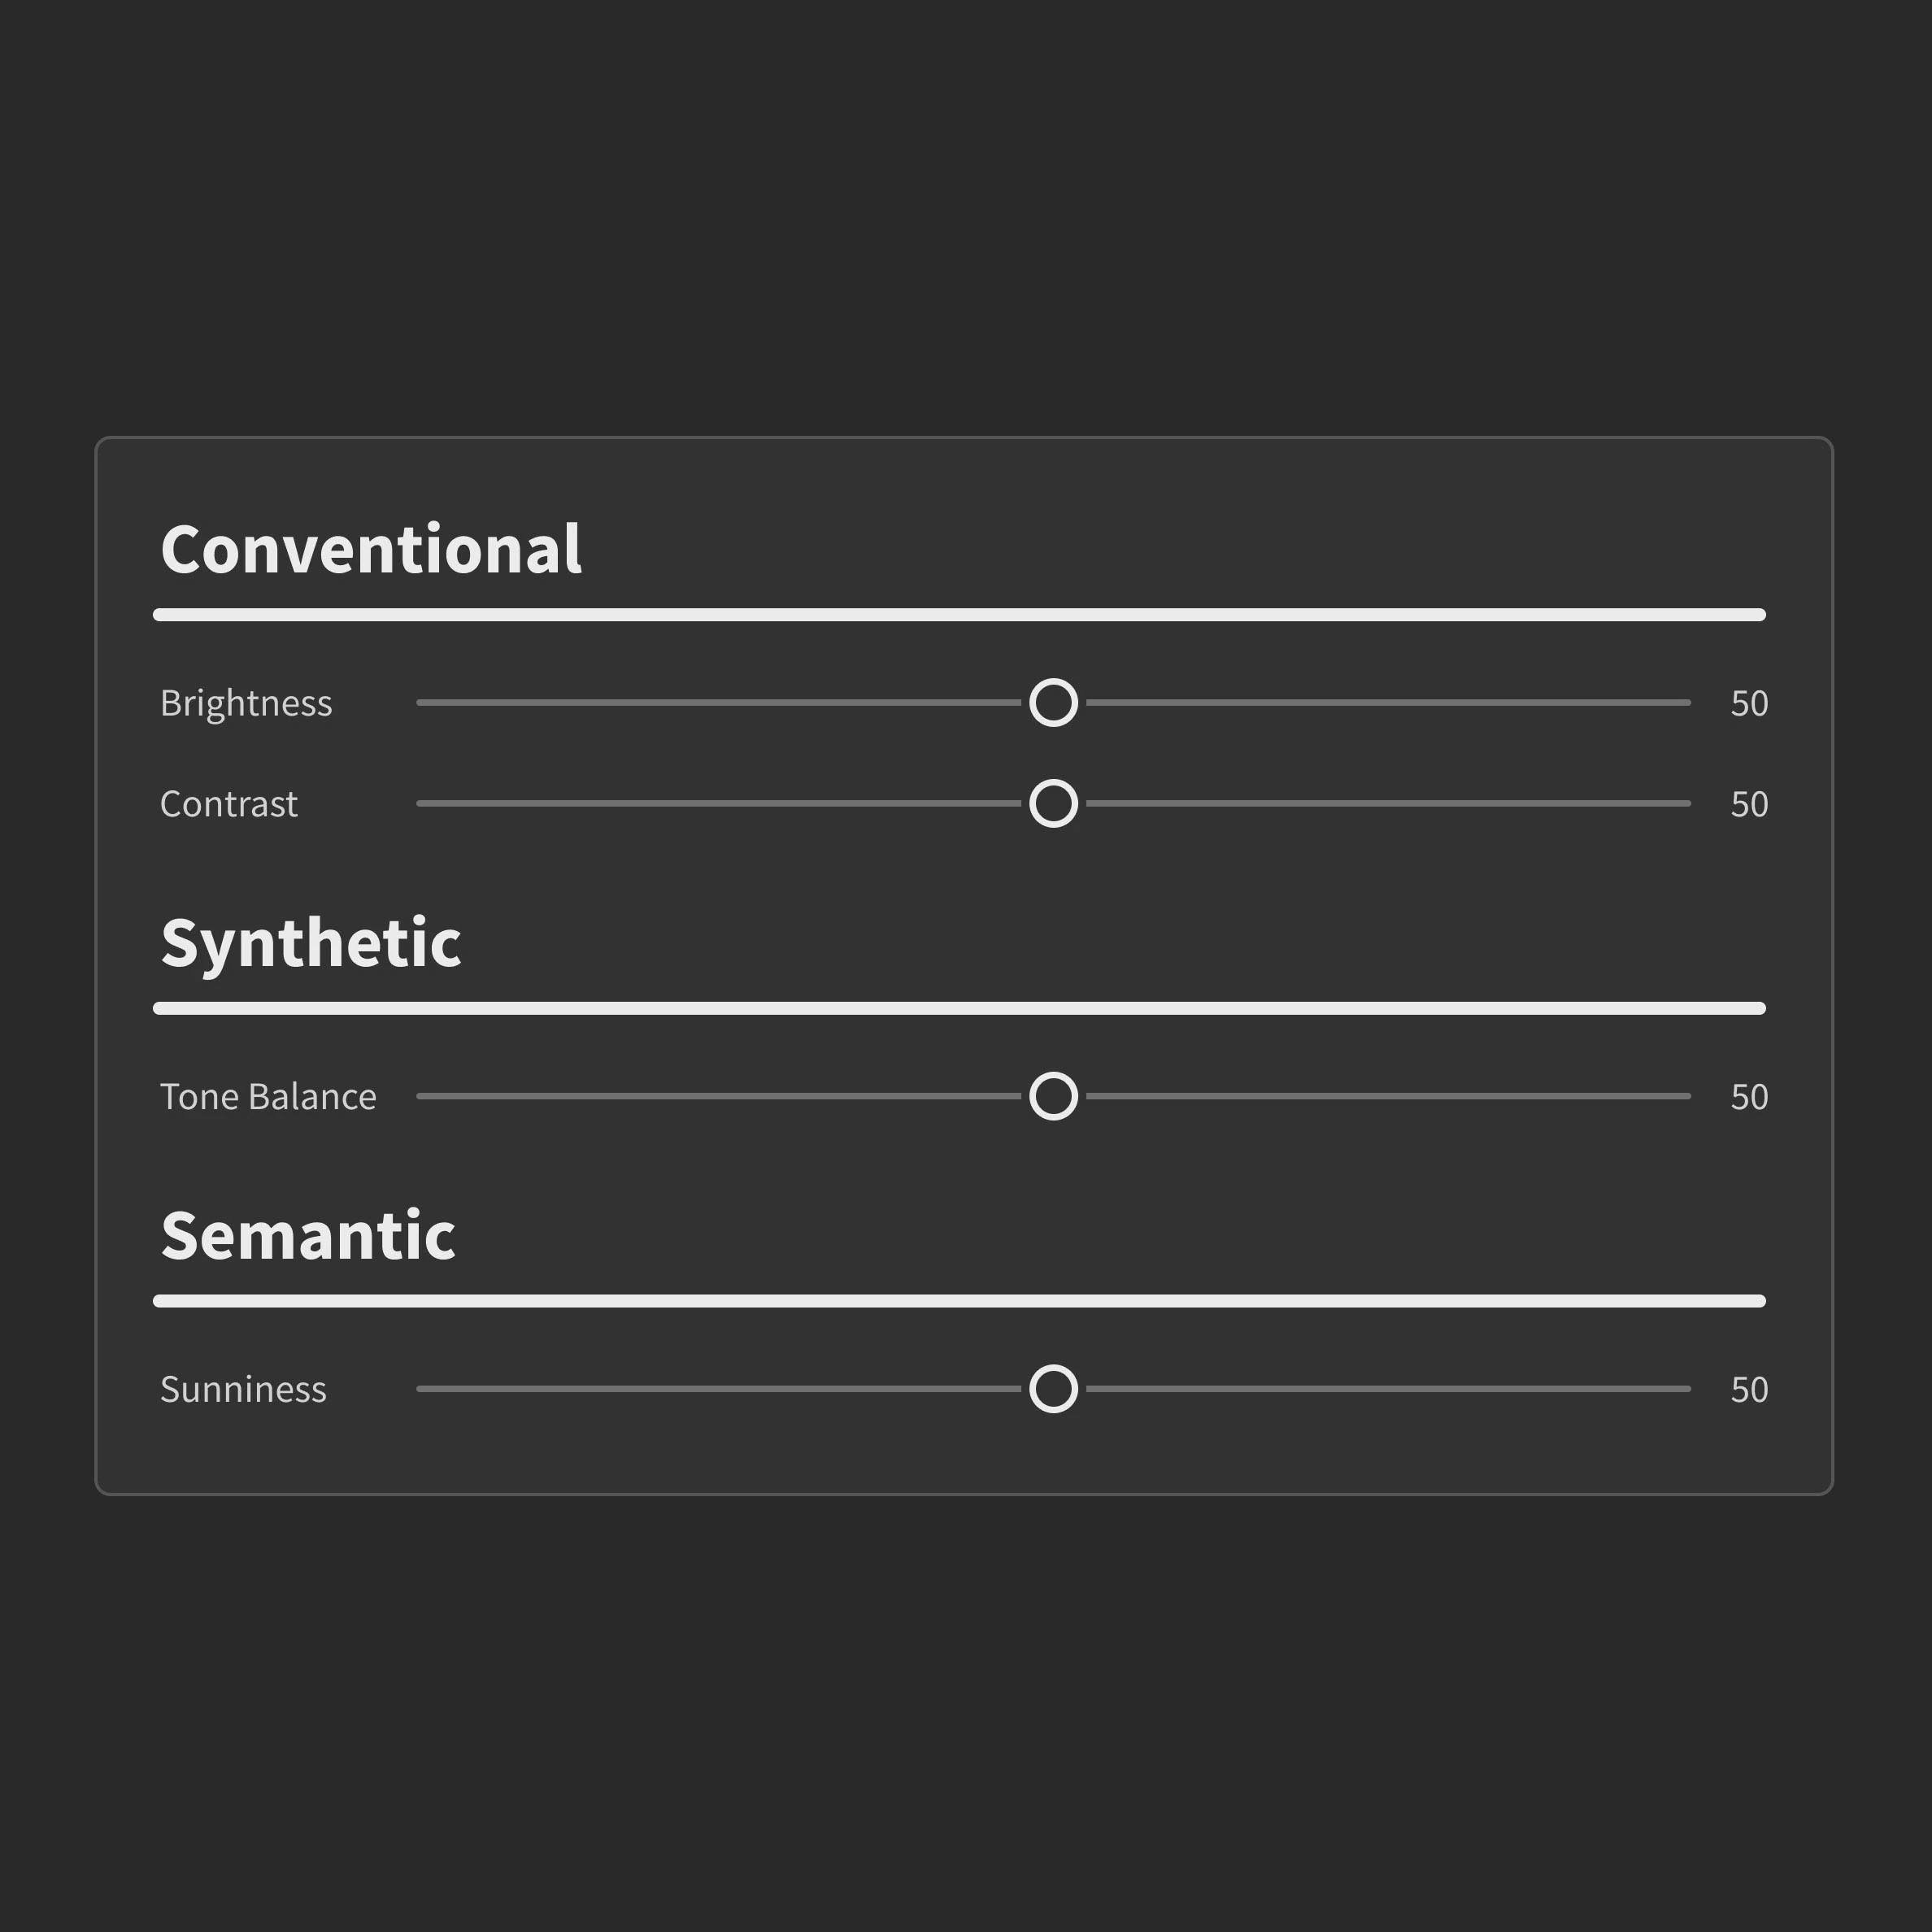Click Contrast track right of the handle

[x=1390, y=804]
